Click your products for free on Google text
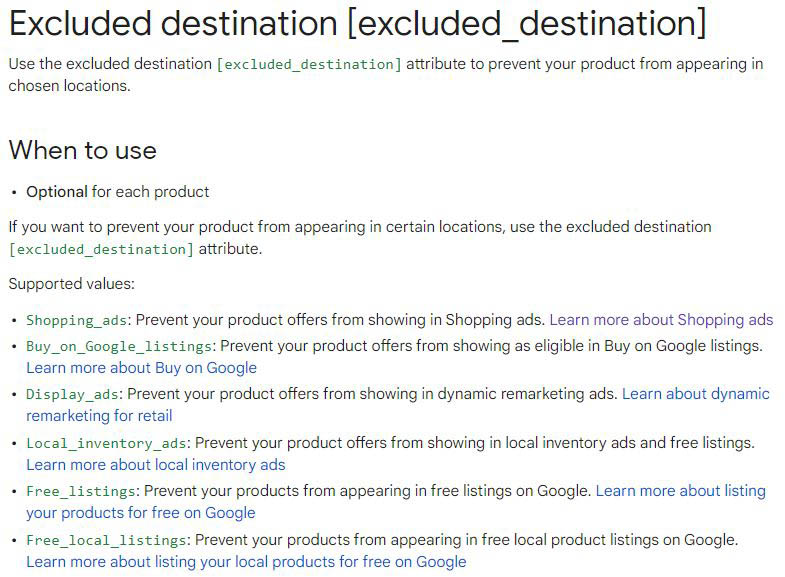 coord(141,513)
